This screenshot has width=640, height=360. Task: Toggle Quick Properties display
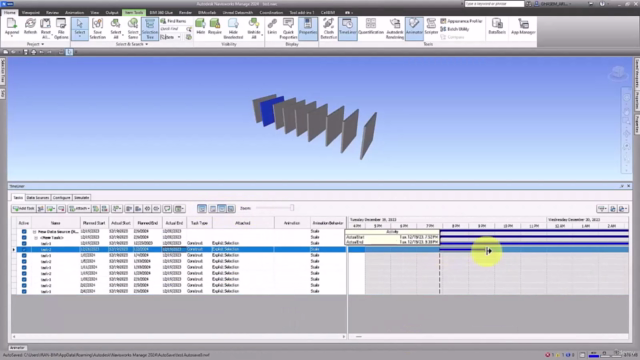[x=288, y=28]
